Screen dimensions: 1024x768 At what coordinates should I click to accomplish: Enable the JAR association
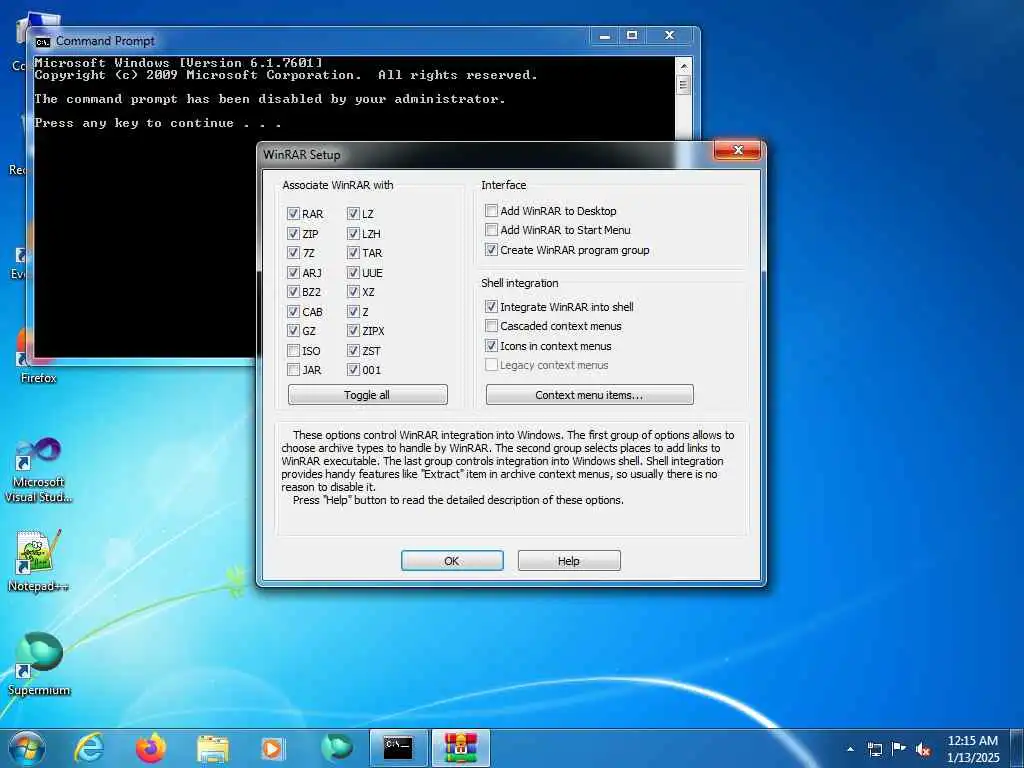[293, 370]
